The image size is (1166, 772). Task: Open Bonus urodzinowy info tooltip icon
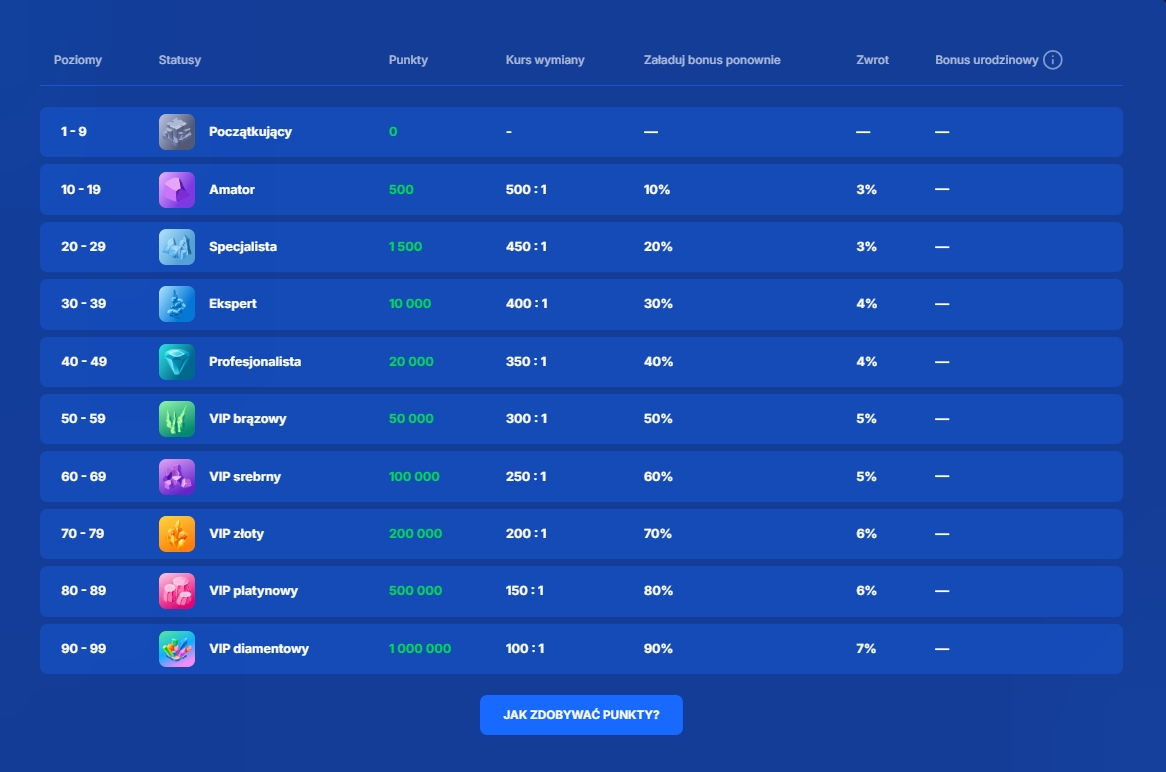coord(1052,60)
